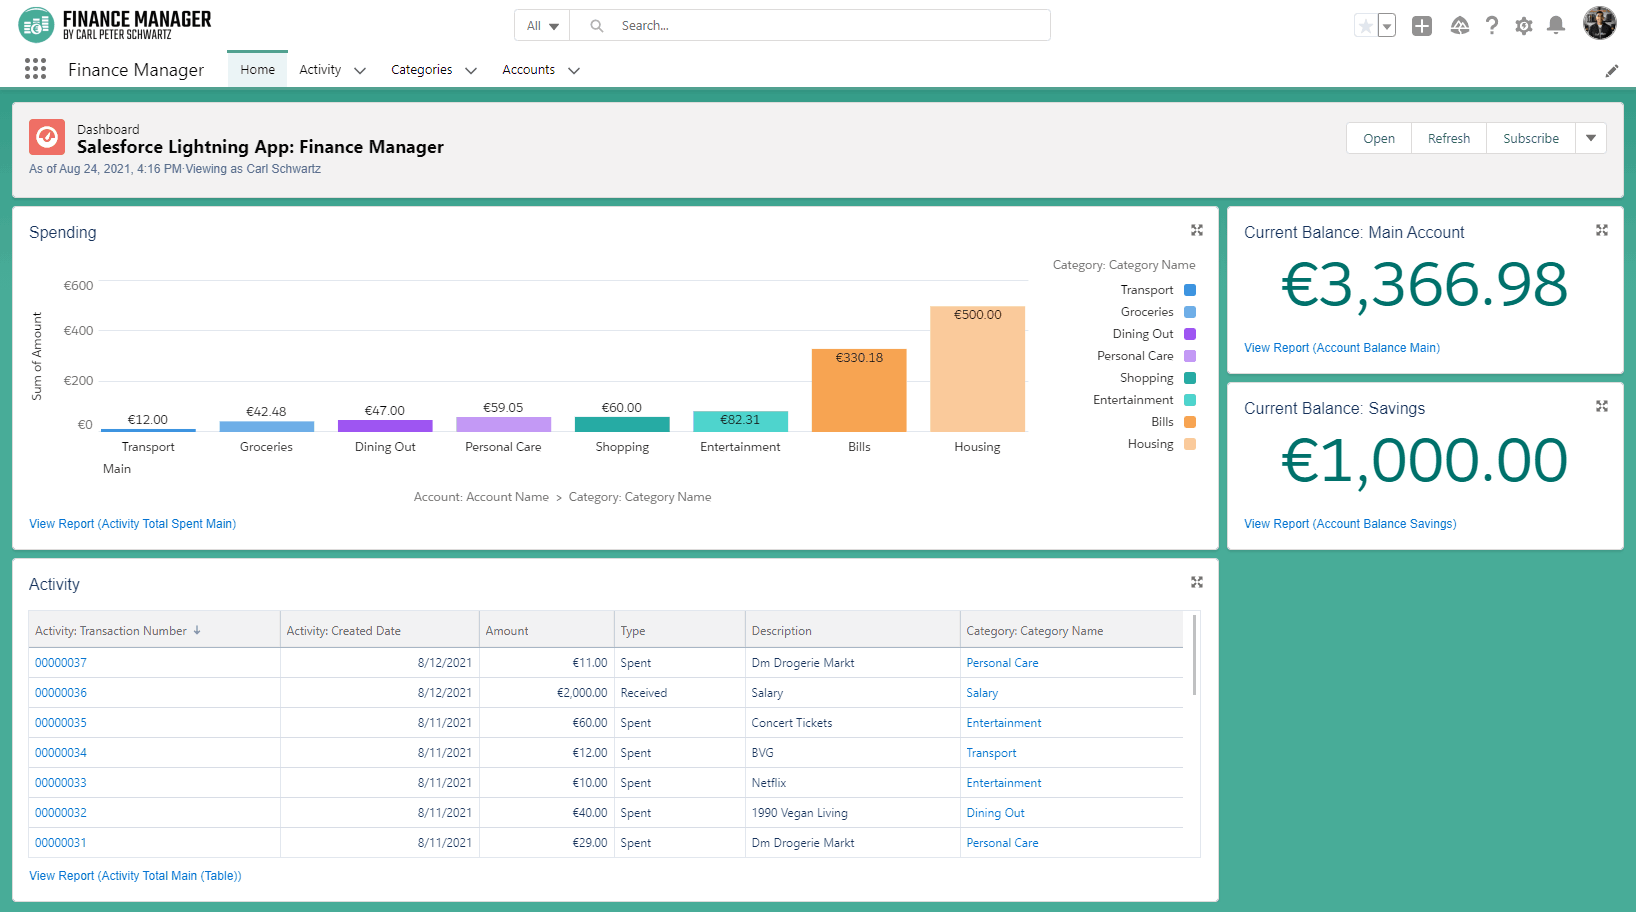Click the Entertainment €82.31 bar

(x=740, y=421)
